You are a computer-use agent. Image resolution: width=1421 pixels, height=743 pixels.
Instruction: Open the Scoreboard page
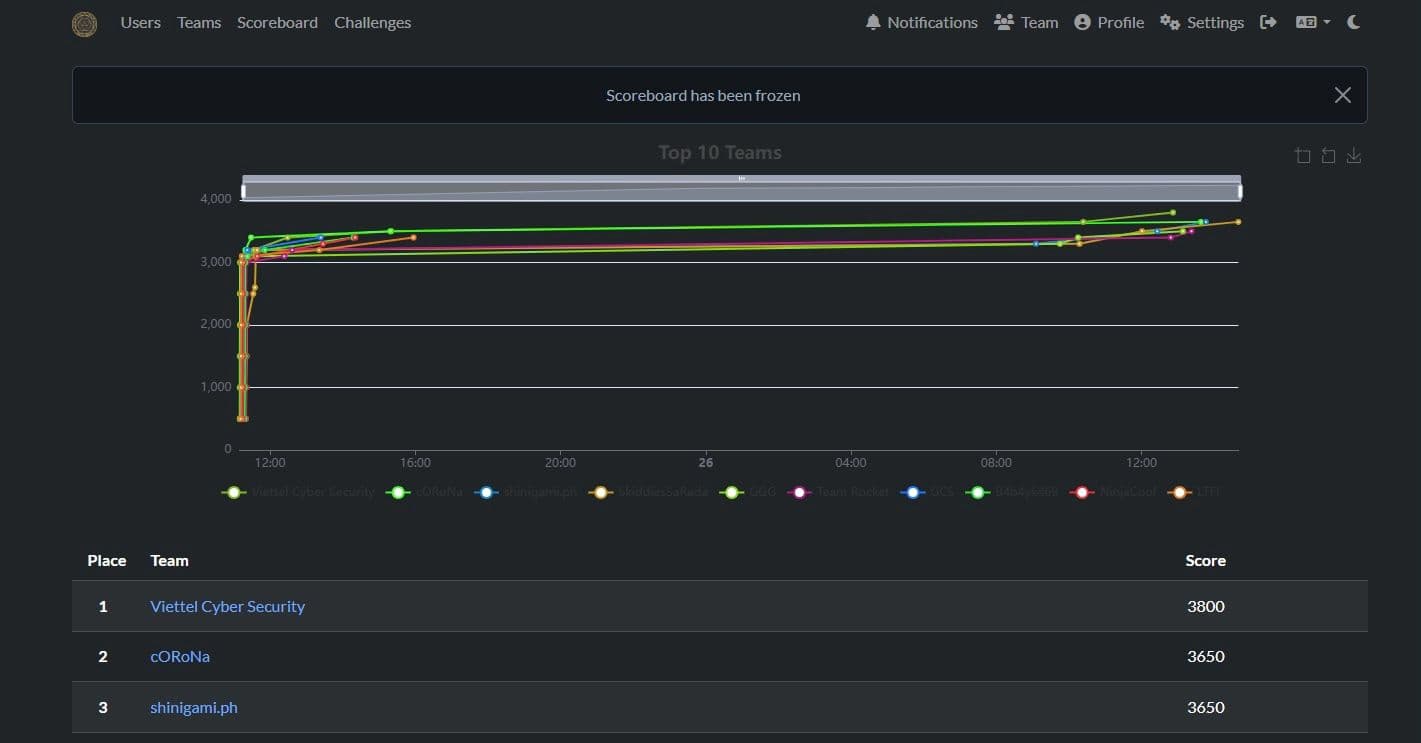point(277,22)
